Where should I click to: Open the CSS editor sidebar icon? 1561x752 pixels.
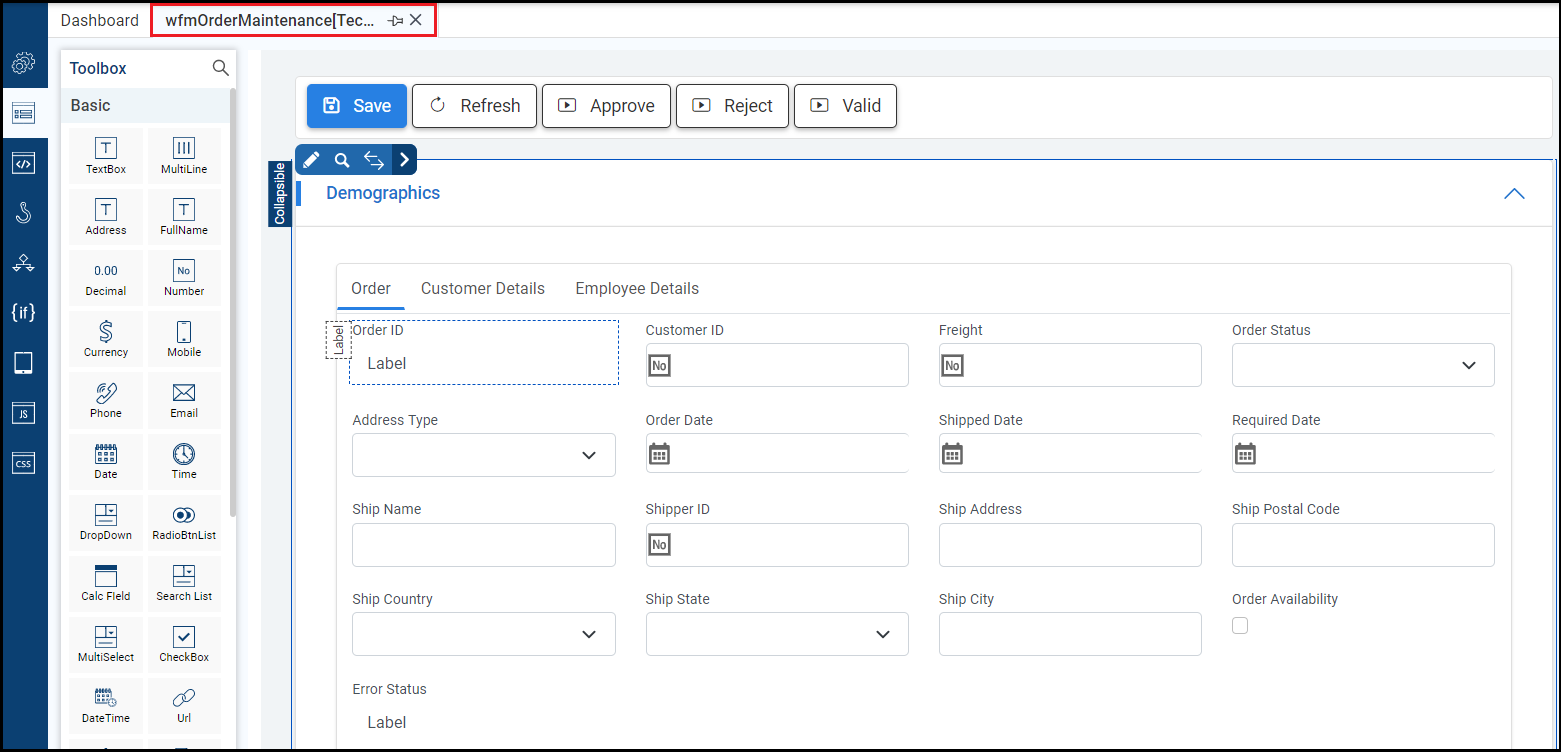click(x=23, y=463)
